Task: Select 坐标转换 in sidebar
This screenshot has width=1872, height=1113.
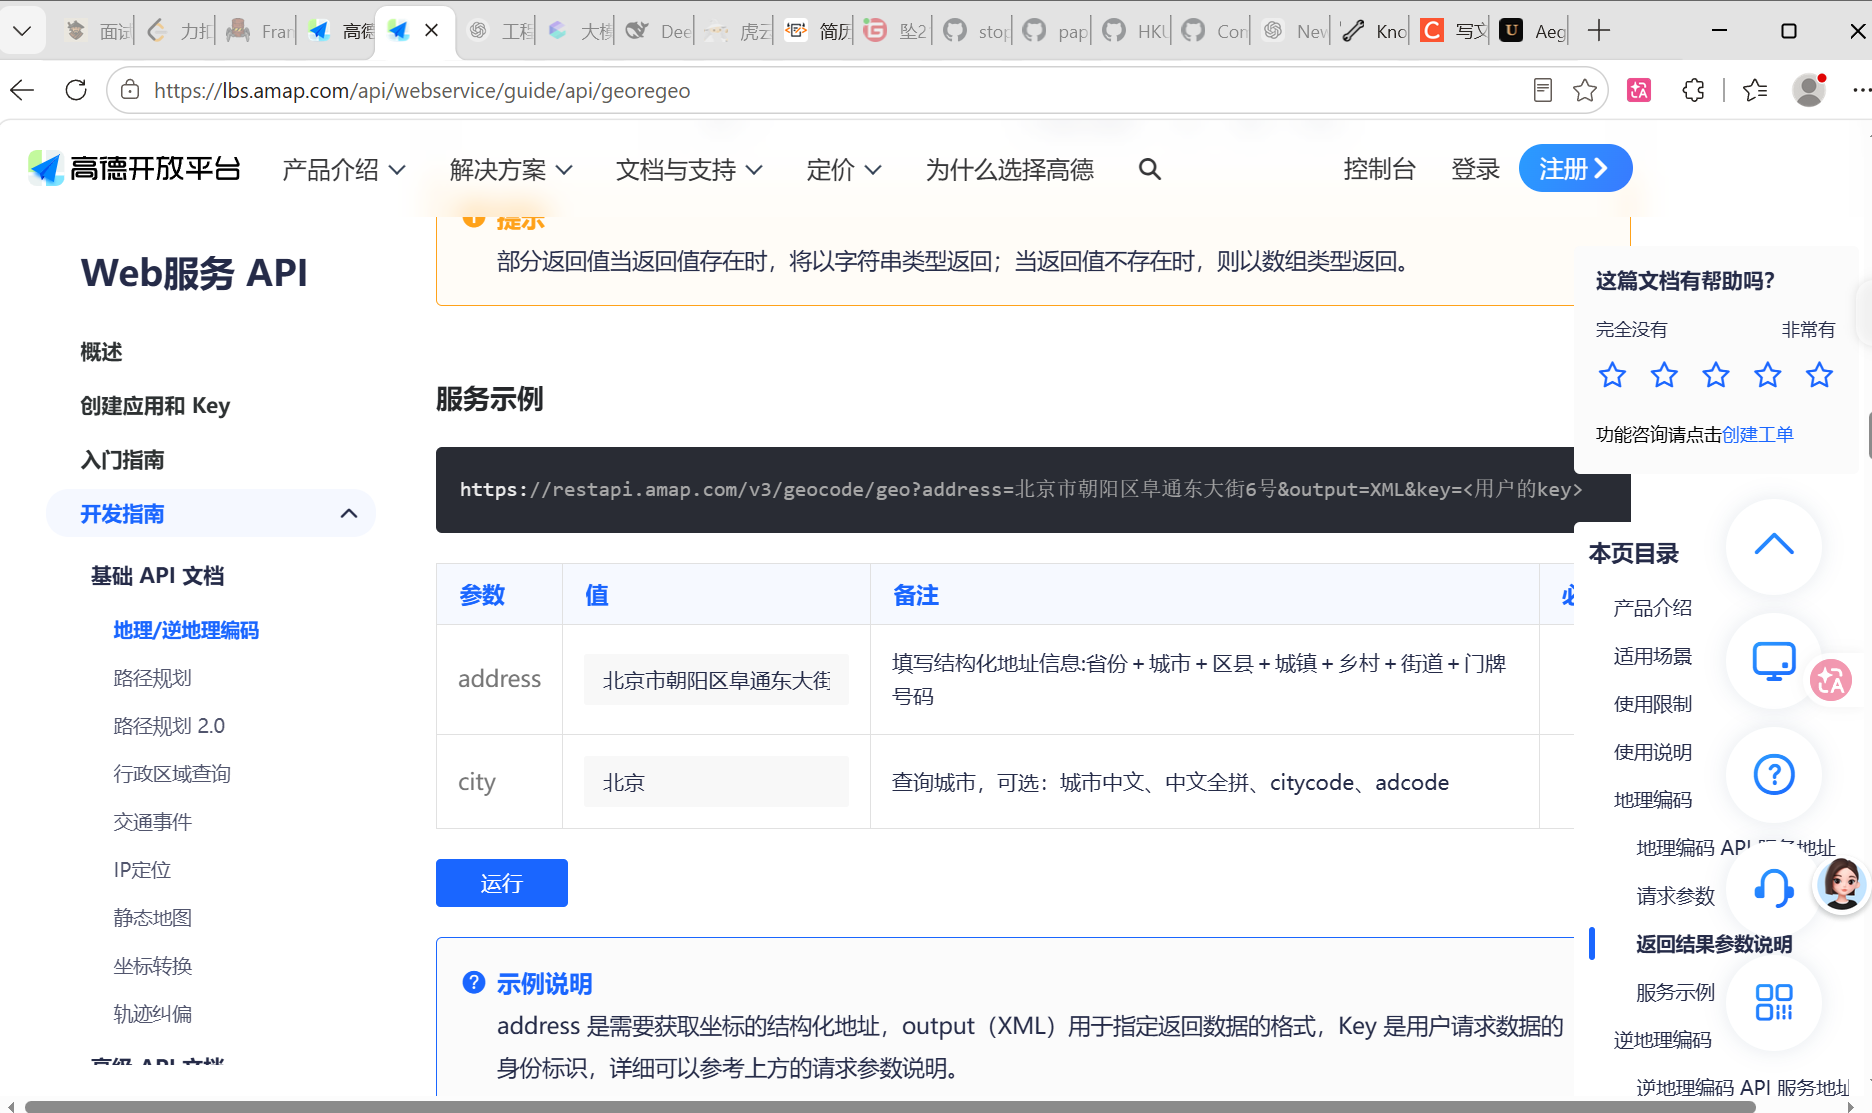Action: pos(152,966)
